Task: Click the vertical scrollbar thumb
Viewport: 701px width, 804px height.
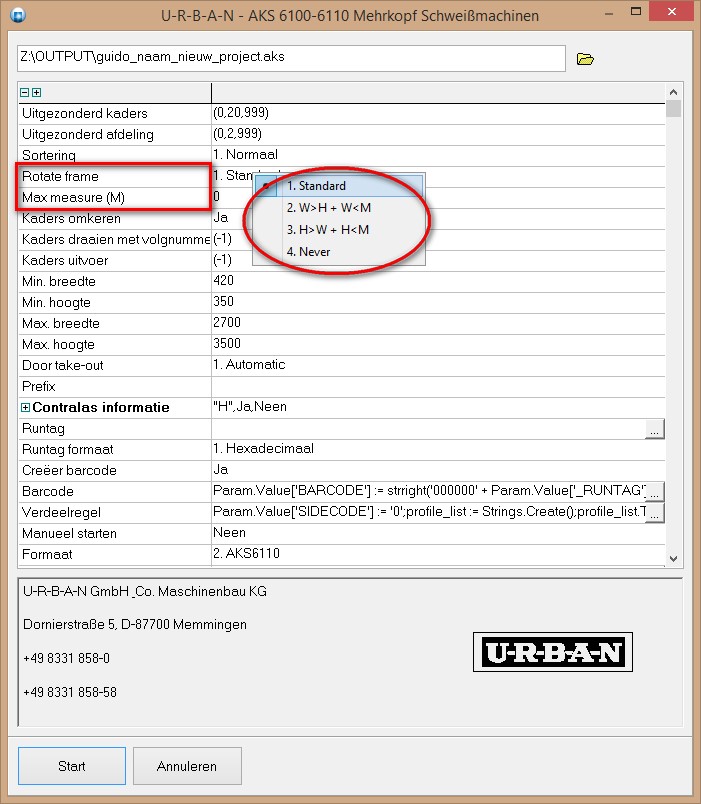Action: pyautogui.click(x=674, y=109)
